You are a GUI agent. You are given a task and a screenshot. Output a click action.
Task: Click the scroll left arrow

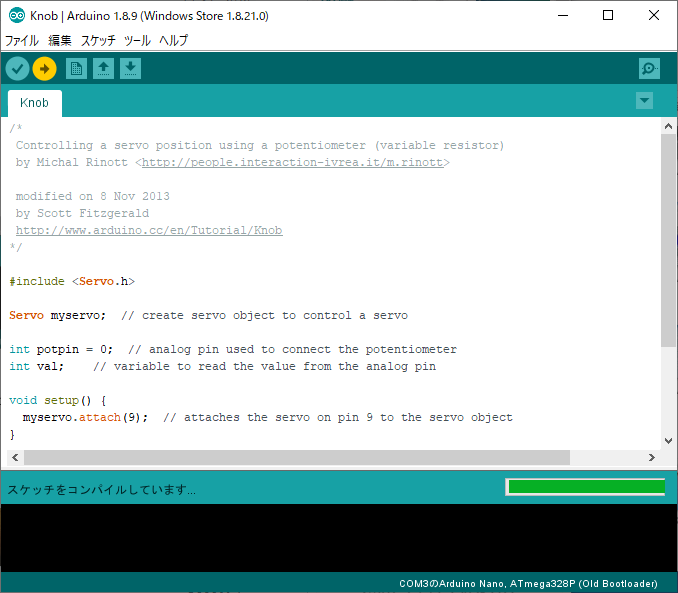pyautogui.click(x=15, y=458)
